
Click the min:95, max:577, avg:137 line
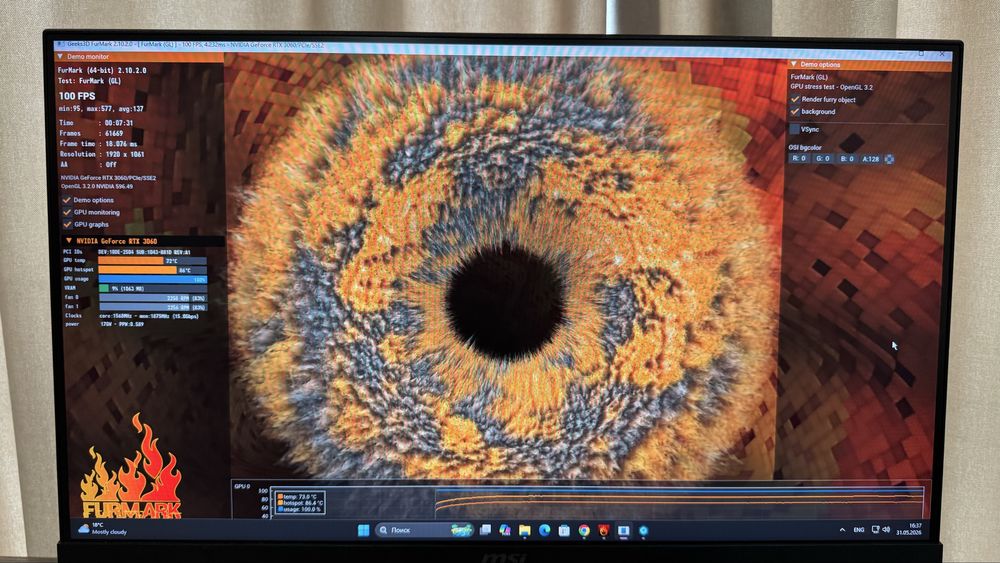pyautogui.click(x=101, y=109)
